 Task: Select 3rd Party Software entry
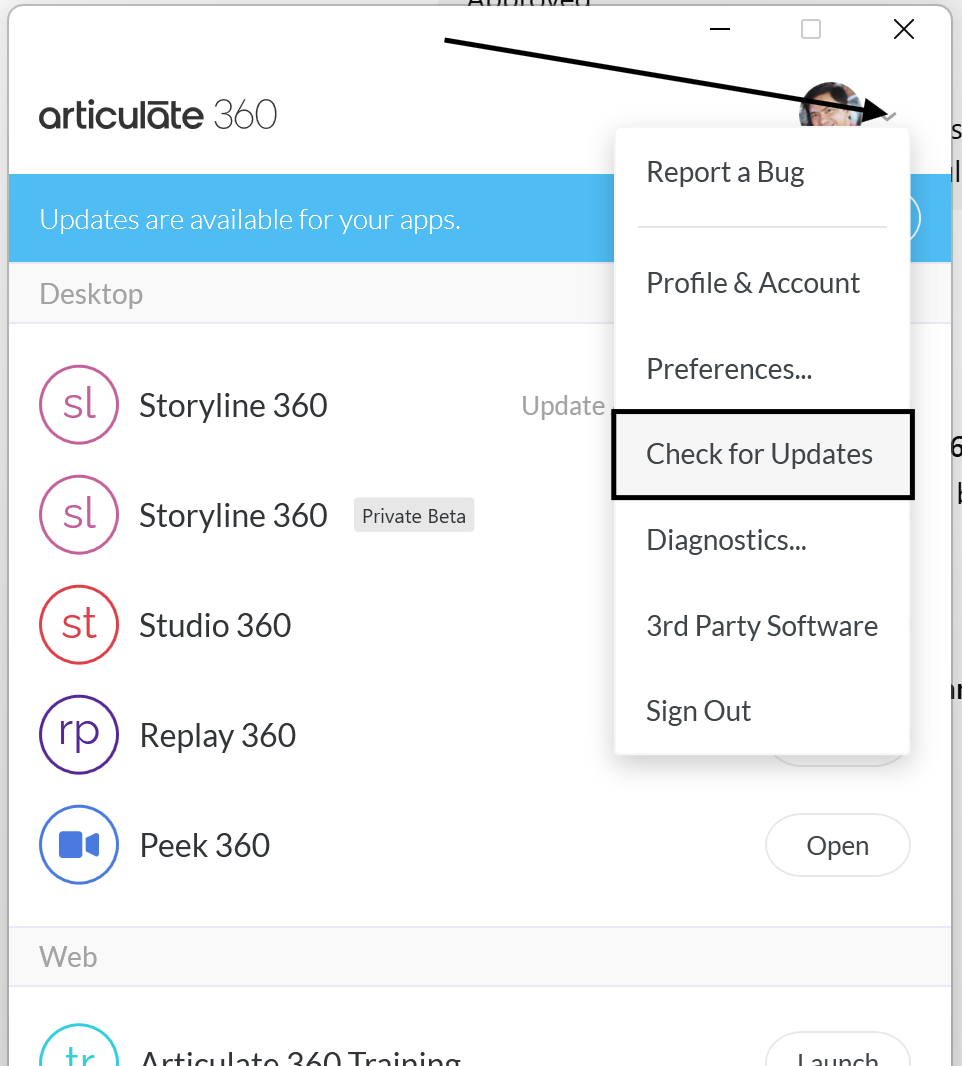(762, 626)
